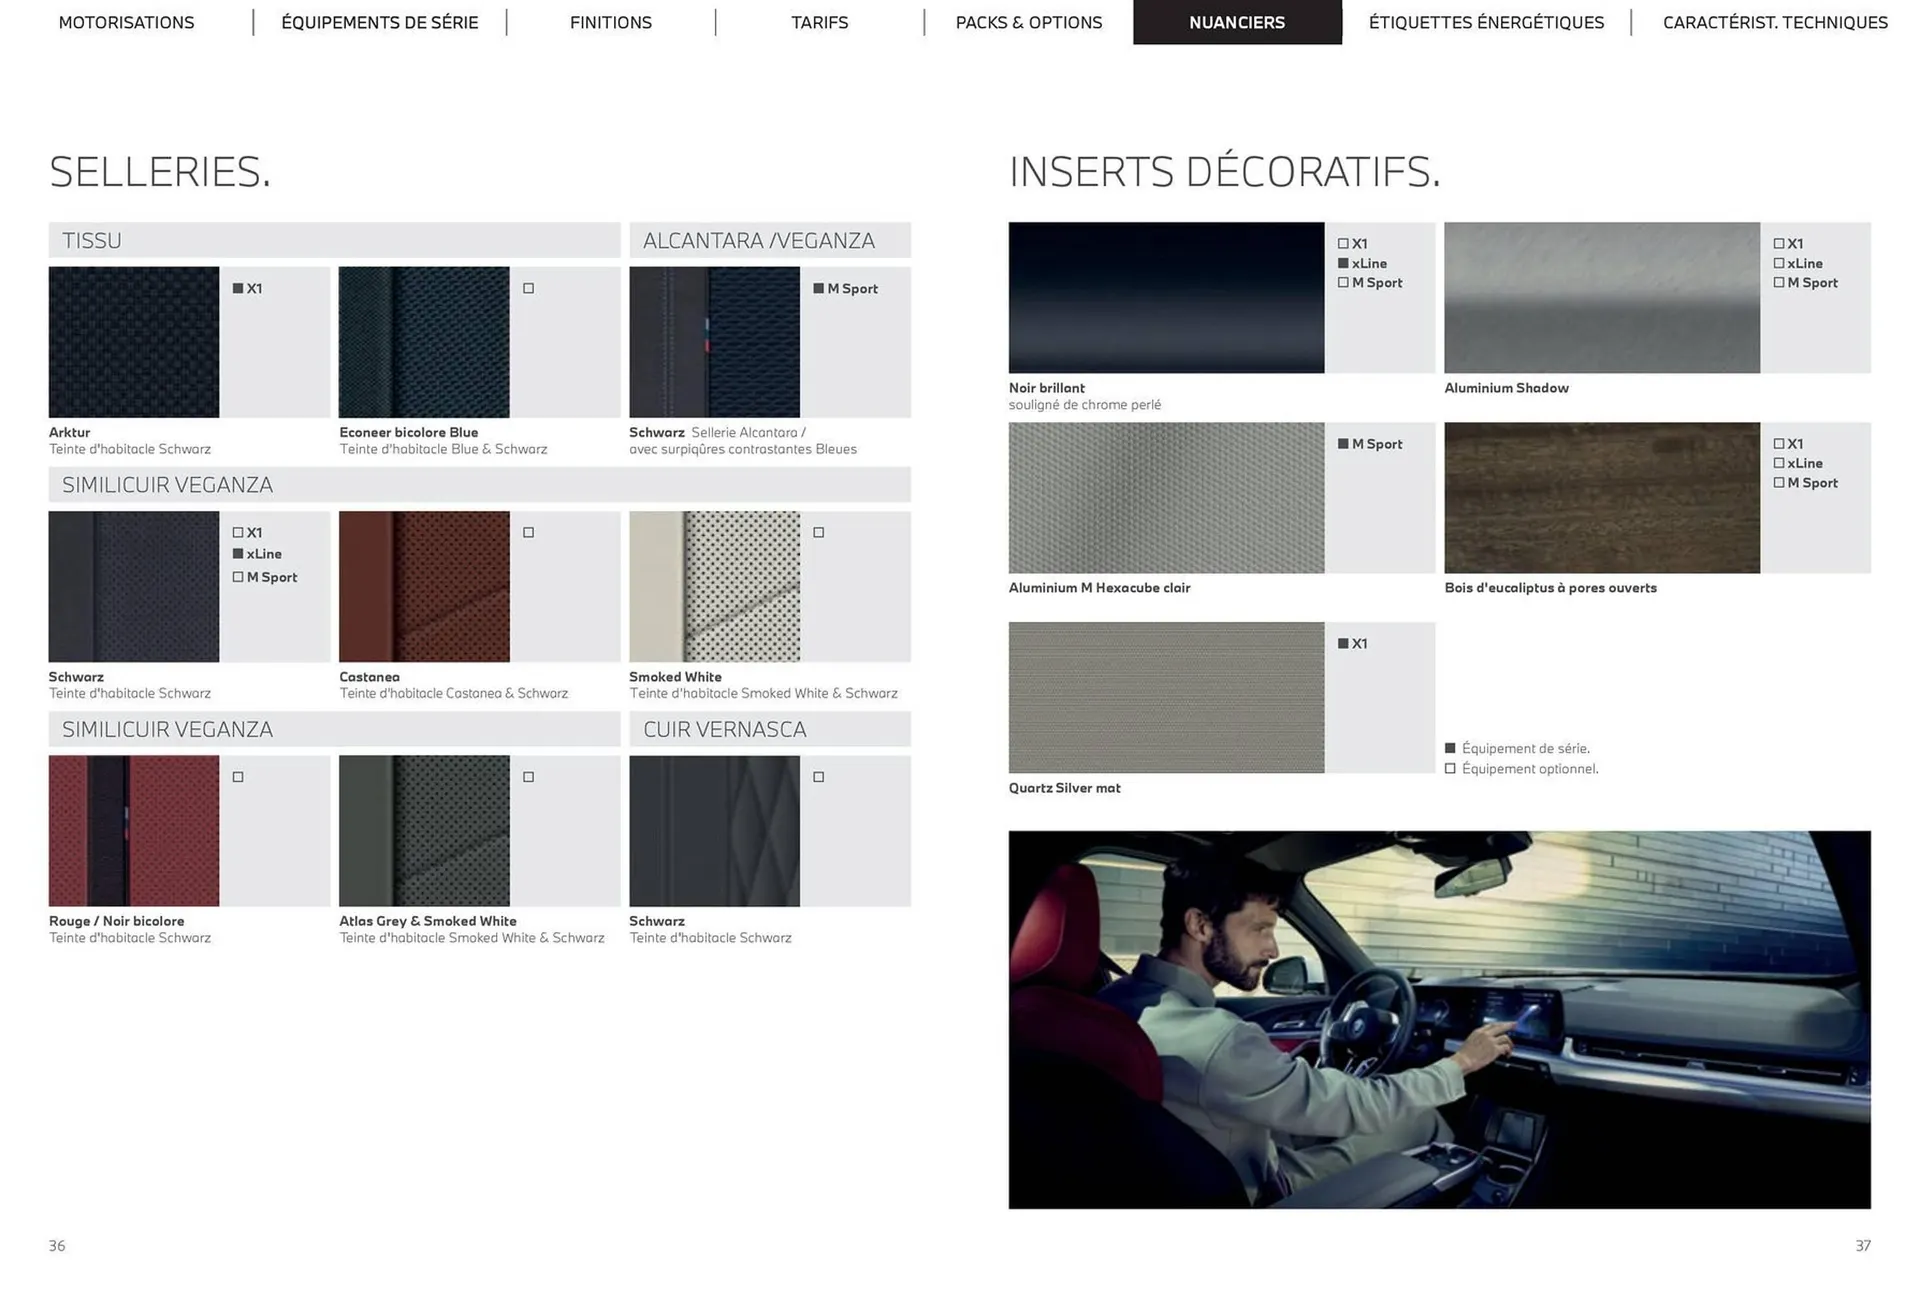Image resolution: width=1920 pixels, height=1289 pixels.
Task: Select the active NUANCIERS tab
Action: coord(1237,22)
